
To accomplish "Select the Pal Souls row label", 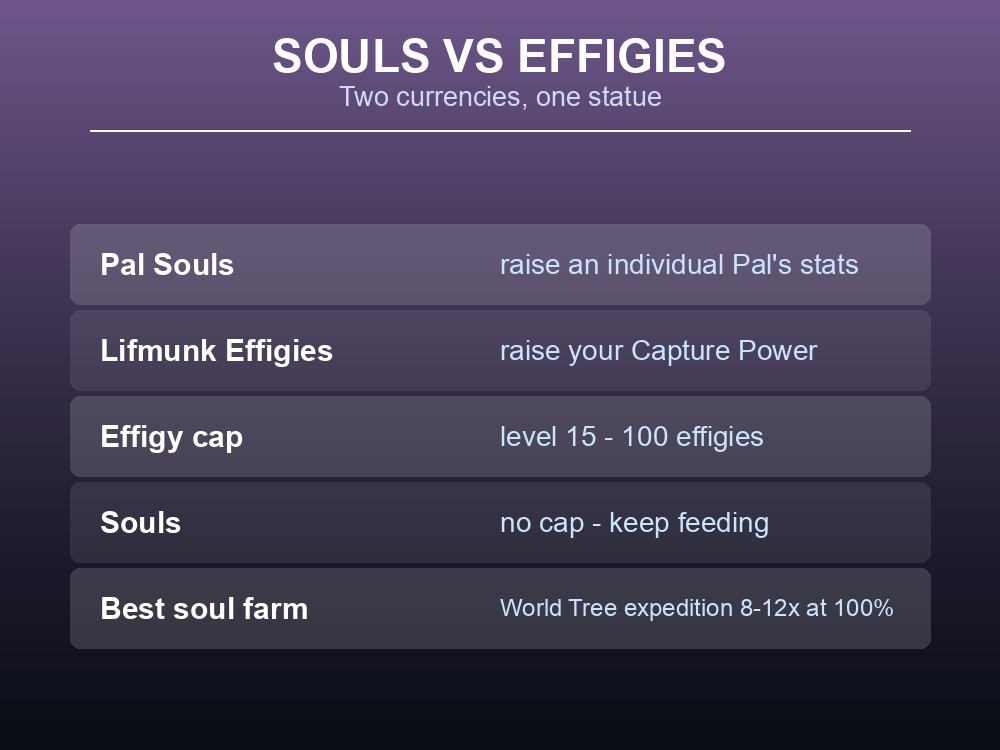I will (x=167, y=265).
